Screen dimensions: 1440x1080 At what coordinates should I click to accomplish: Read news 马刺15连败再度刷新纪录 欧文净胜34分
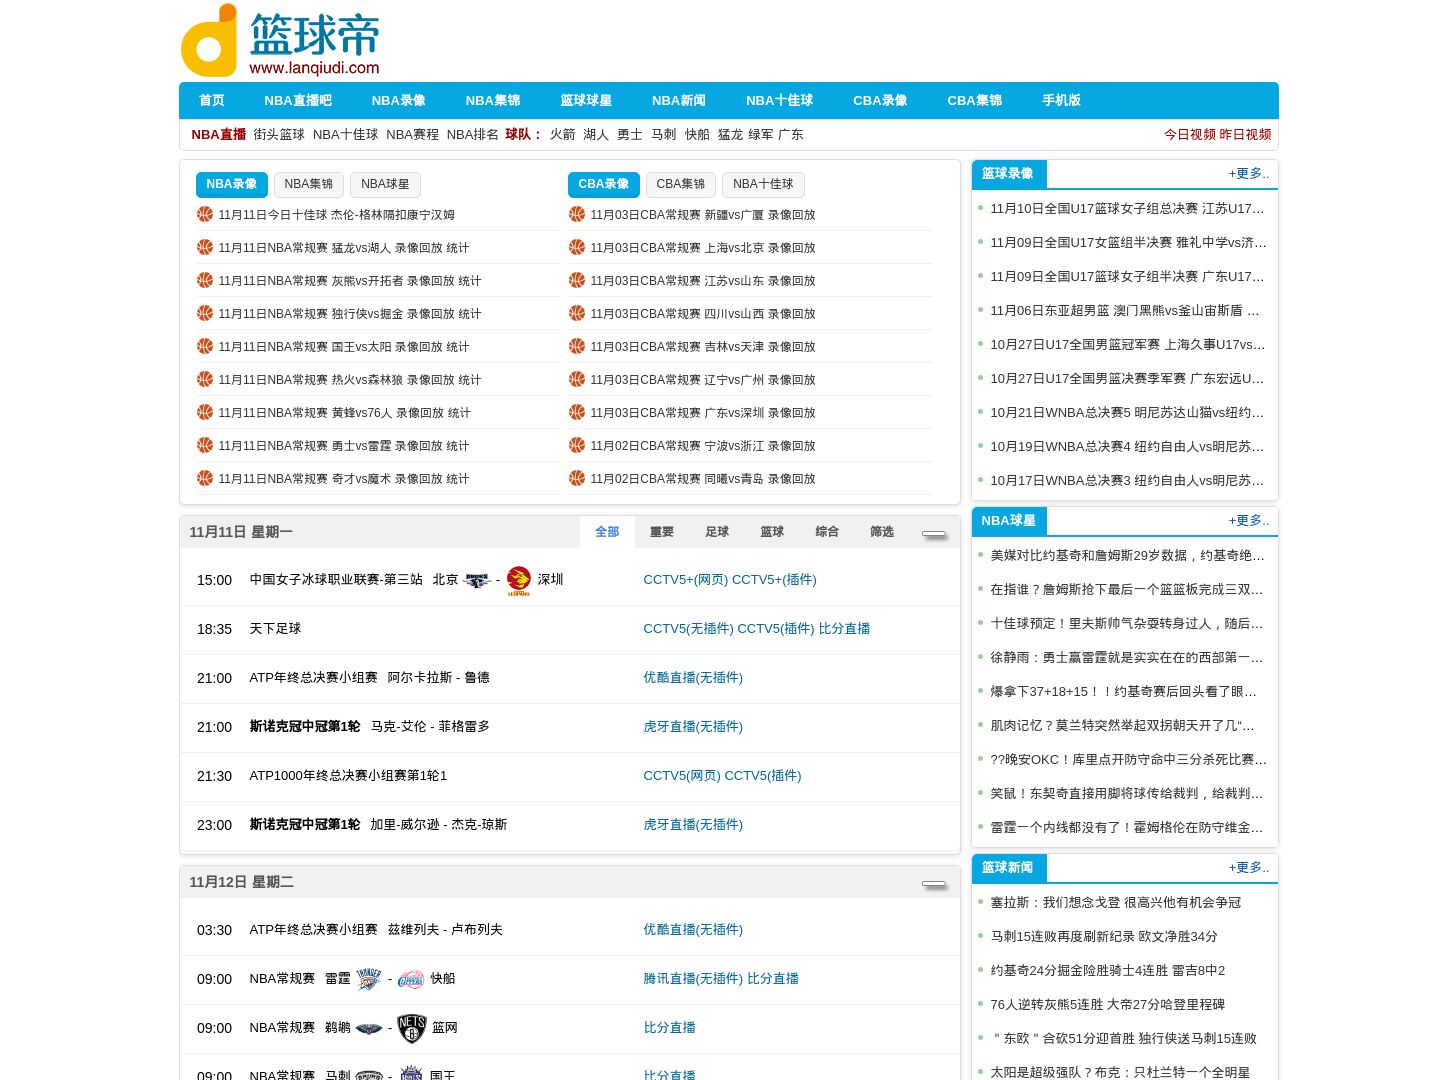point(1104,937)
